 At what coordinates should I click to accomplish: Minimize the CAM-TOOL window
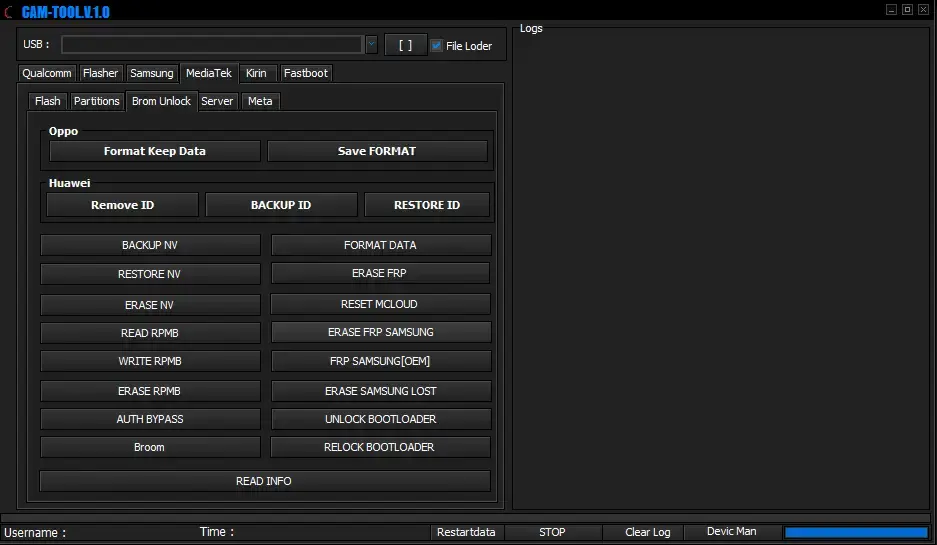click(891, 10)
